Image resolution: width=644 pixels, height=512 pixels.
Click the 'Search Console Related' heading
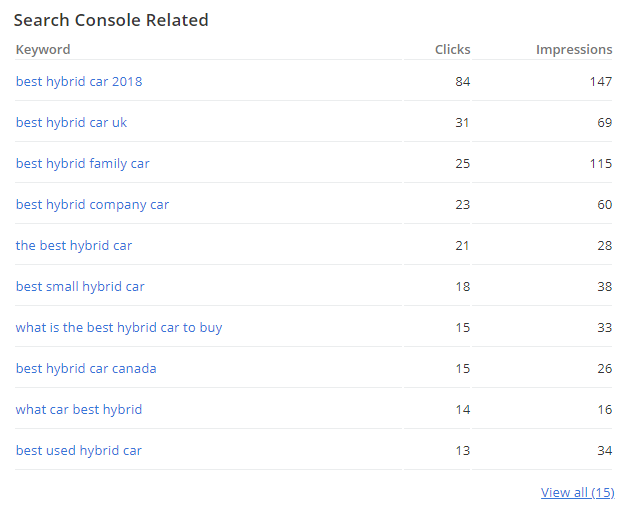111,20
